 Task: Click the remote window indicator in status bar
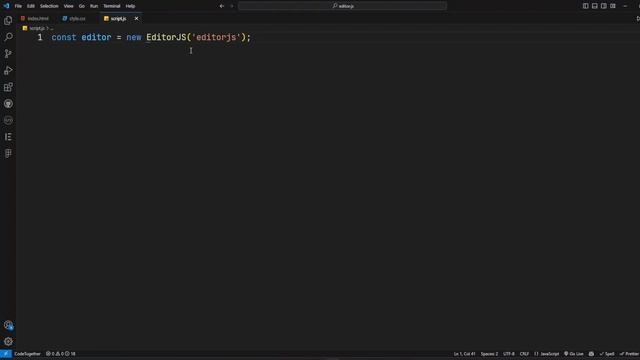(x=6, y=354)
